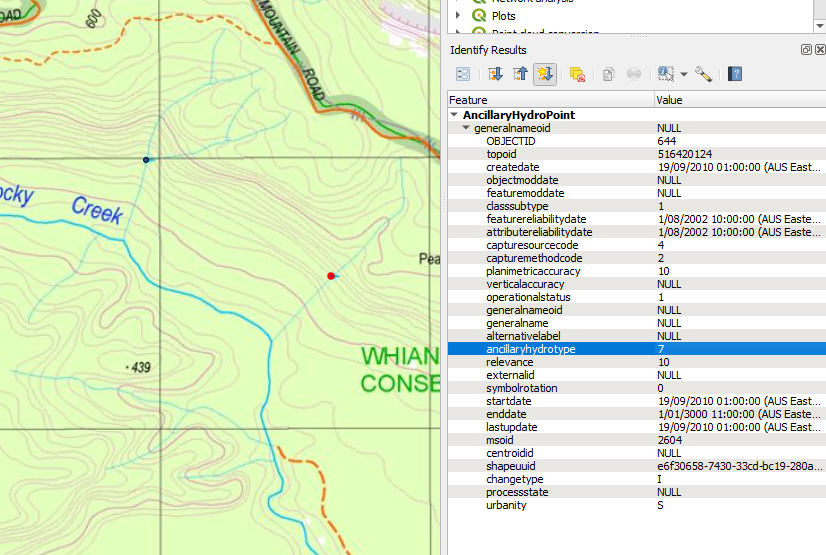Select the featuremoddate attribute row
The image size is (826, 555).
637,193
